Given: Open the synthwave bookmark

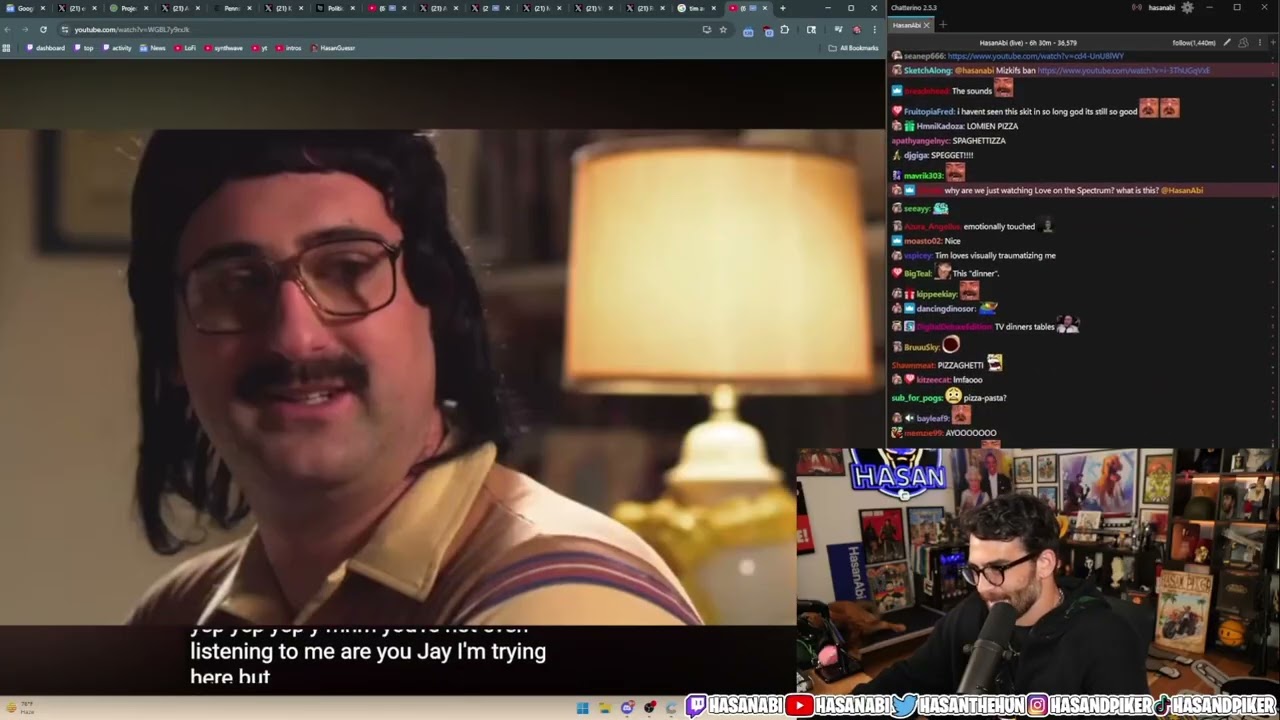Looking at the screenshot, I should coord(223,48).
